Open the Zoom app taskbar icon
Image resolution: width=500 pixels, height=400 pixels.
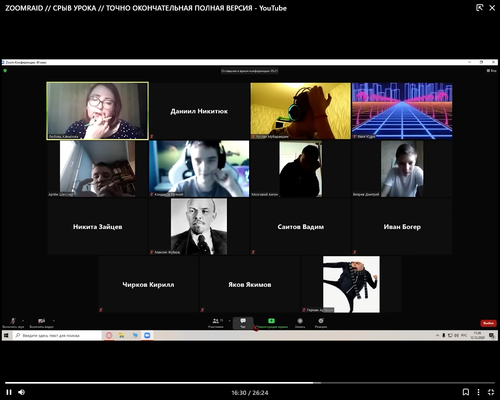click(x=147, y=335)
